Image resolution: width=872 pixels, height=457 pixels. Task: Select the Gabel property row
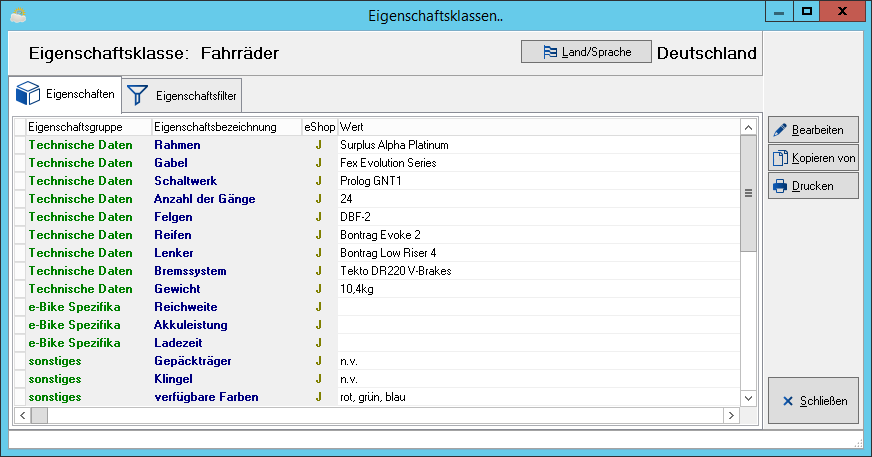[x=377, y=163]
